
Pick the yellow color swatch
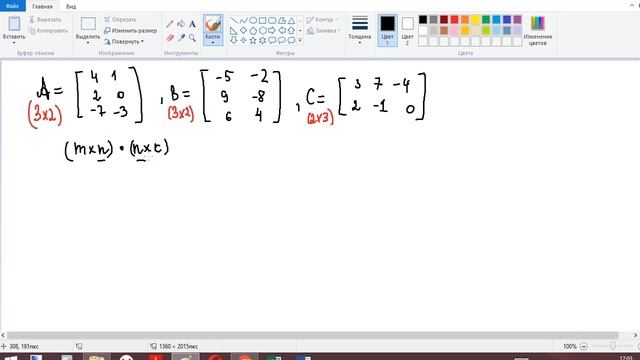point(476,20)
